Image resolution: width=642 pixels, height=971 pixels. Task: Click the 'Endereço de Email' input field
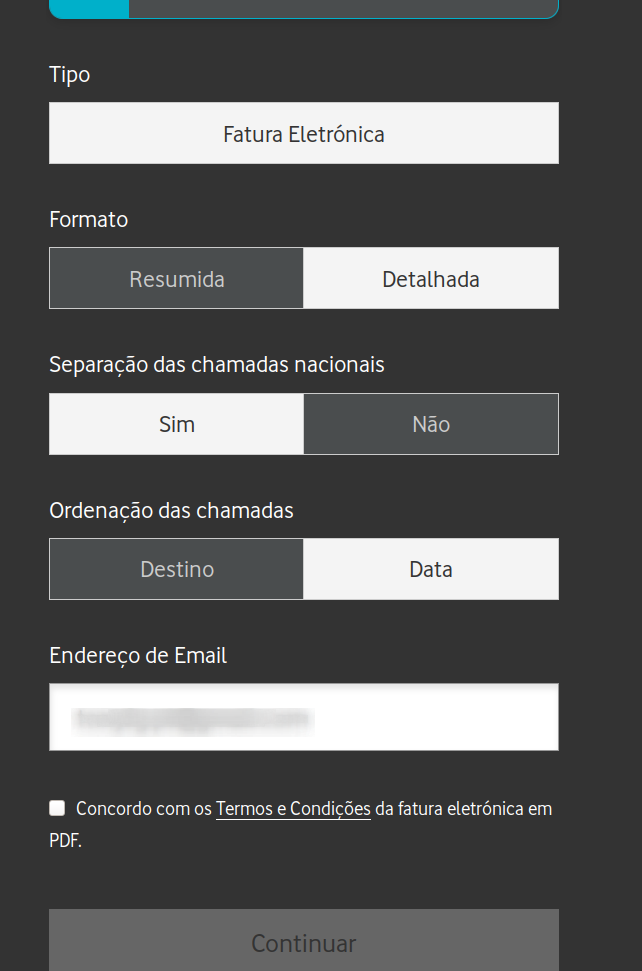pos(304,717)
